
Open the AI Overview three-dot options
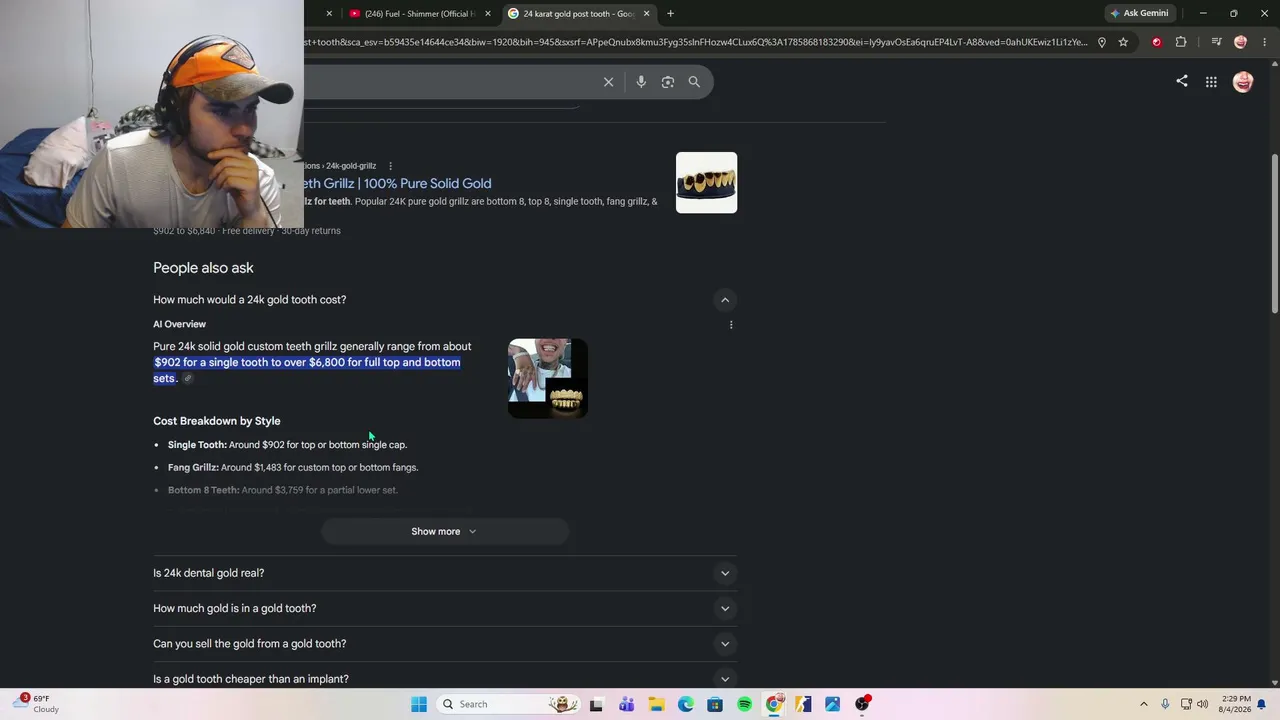click(x=731, y=325)
